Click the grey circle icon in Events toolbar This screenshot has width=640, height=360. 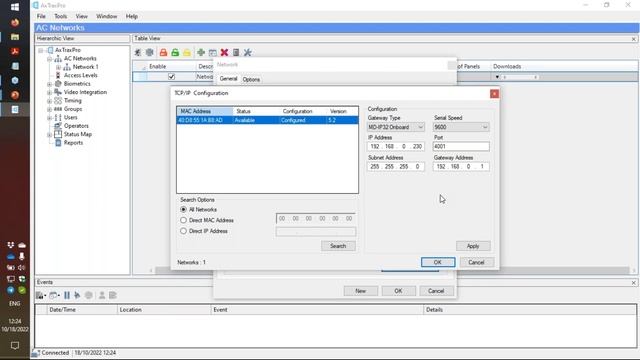click(89, 295)
